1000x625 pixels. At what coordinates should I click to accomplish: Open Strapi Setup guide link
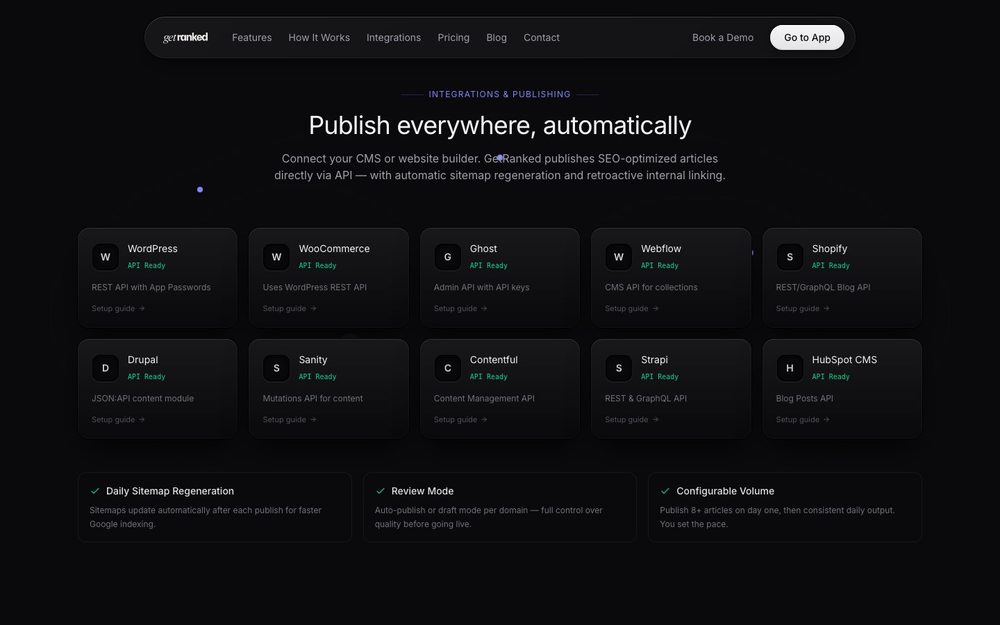pyautogui.click(x=631, y=420)
